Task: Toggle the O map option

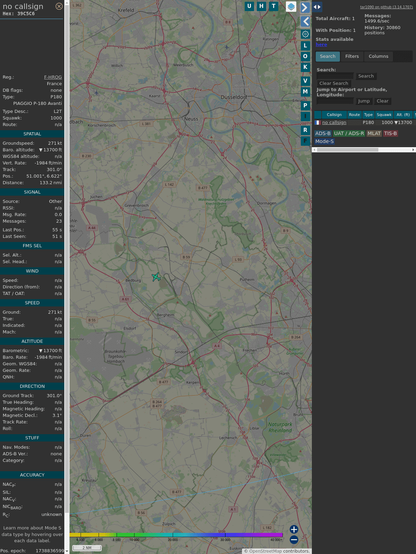Action: (x=305, y=56)
